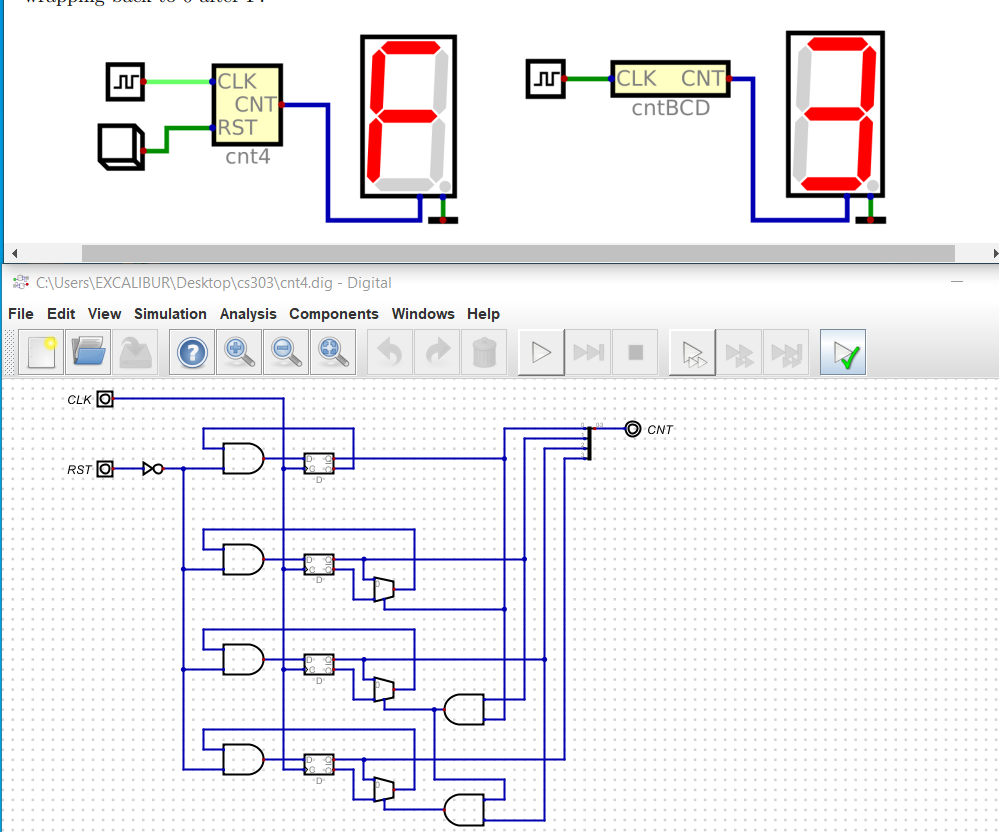Open the Components menu
999x832 pixels.
point(334,313)
